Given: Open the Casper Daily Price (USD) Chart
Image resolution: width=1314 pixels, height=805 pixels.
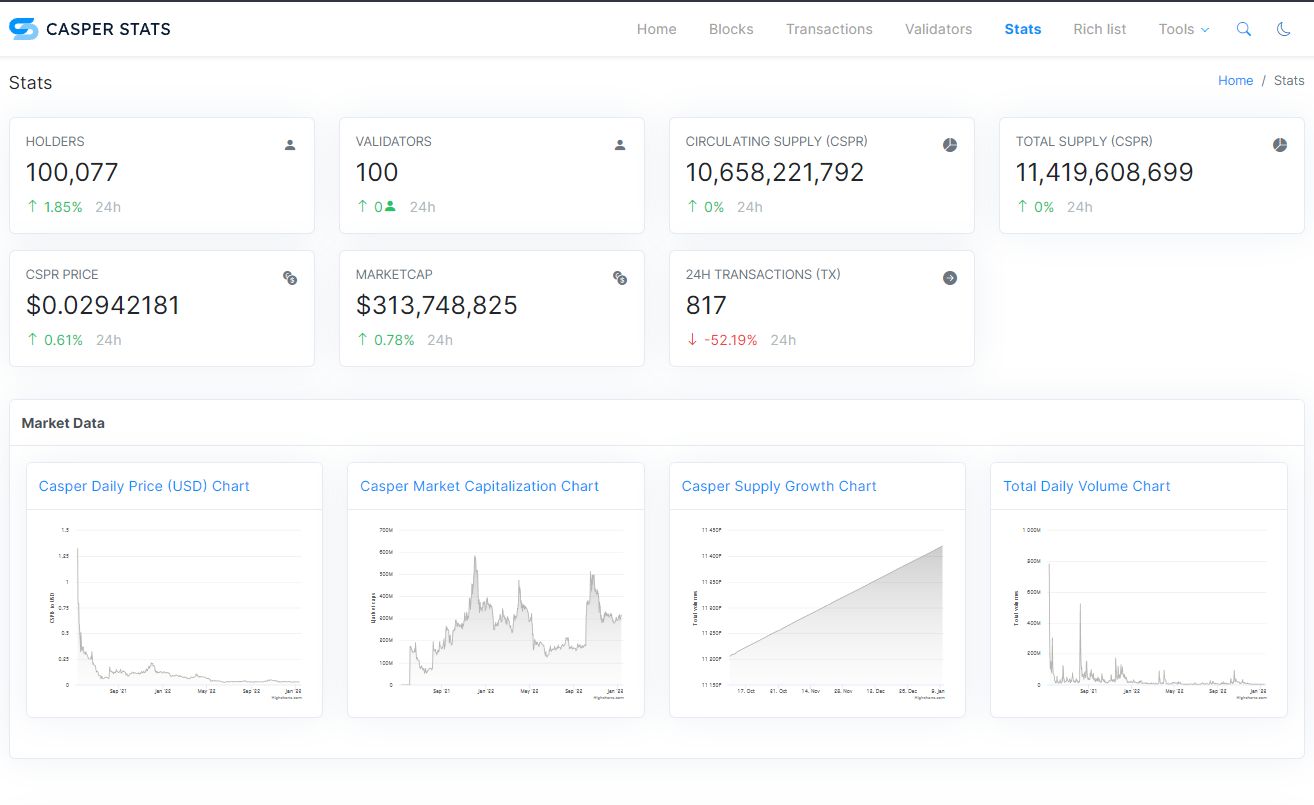Looking at the screenshot, I should tap(143, 486).
